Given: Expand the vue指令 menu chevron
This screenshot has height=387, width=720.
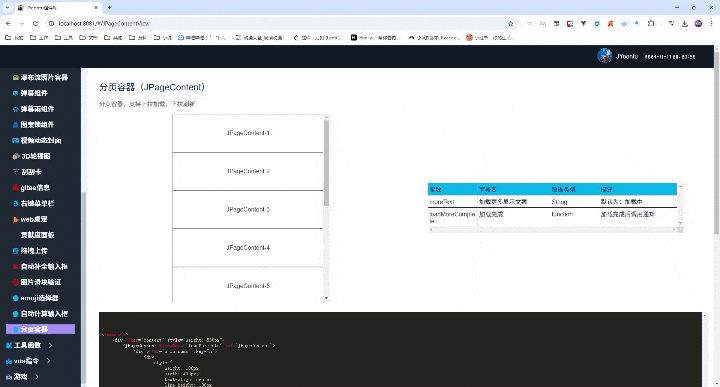Looking at the screenshot, I should coord(48,361).
